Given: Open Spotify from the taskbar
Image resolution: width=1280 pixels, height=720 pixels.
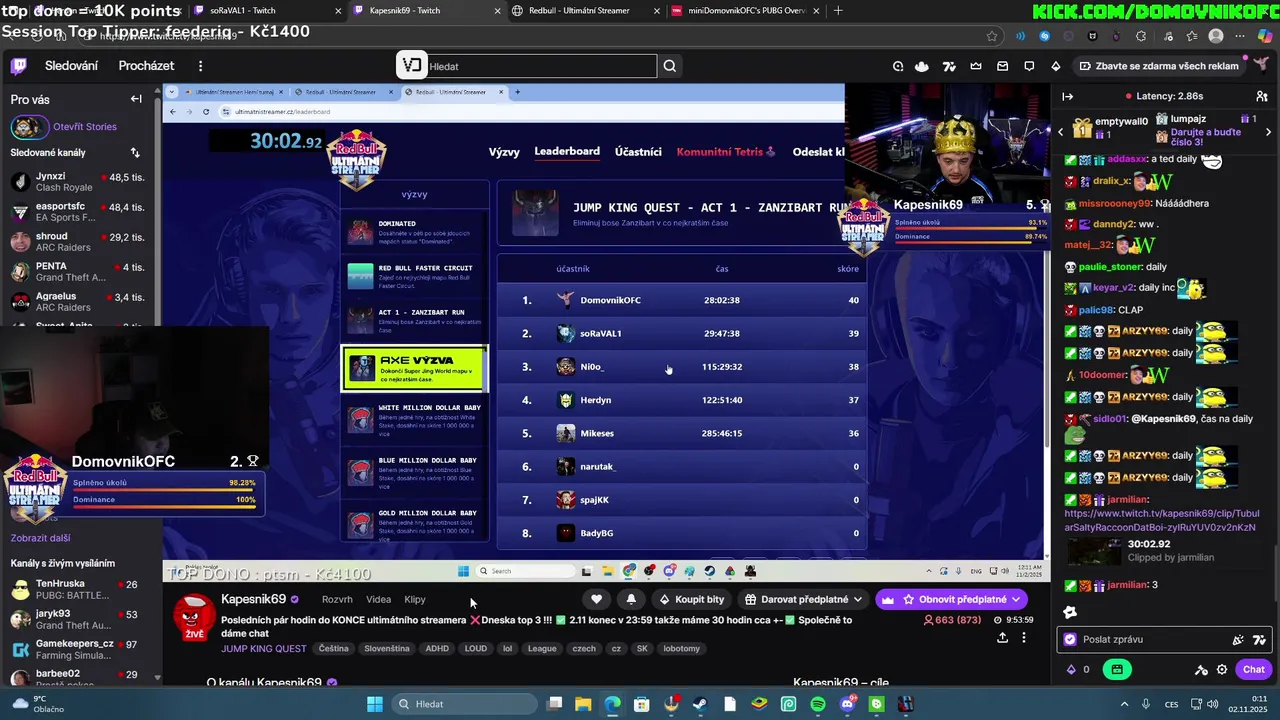Looking at the screenshot, I should pyautogui.click(x=818, y=704).
